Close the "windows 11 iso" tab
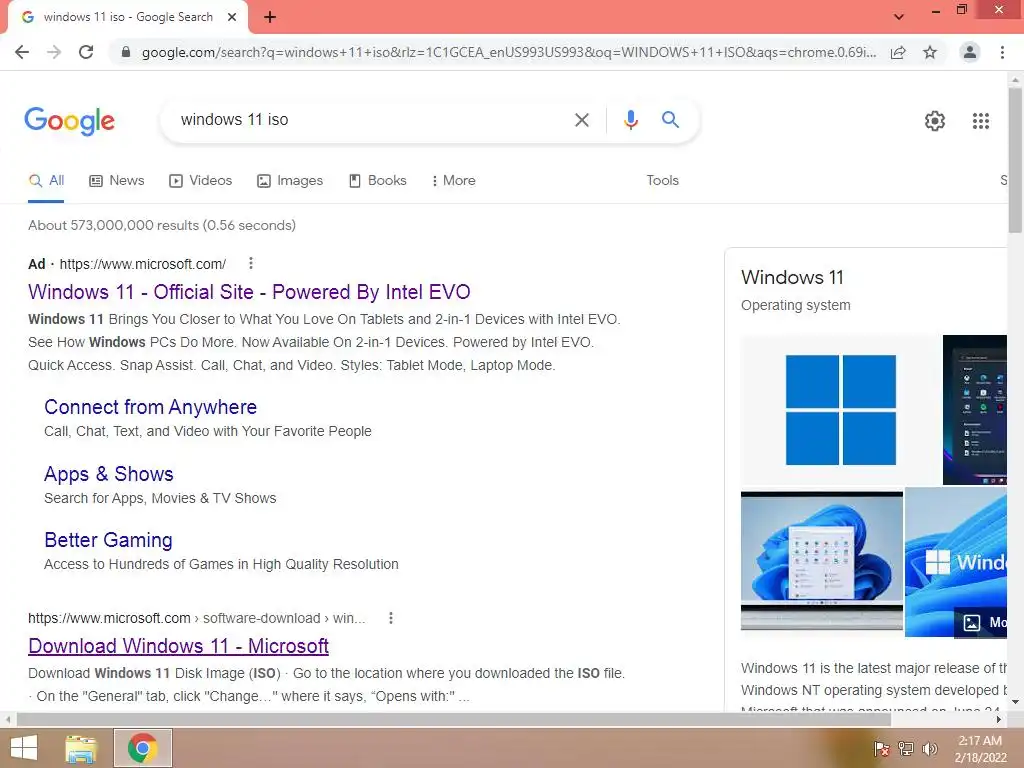1024x768 pixels. coord(232,17)
